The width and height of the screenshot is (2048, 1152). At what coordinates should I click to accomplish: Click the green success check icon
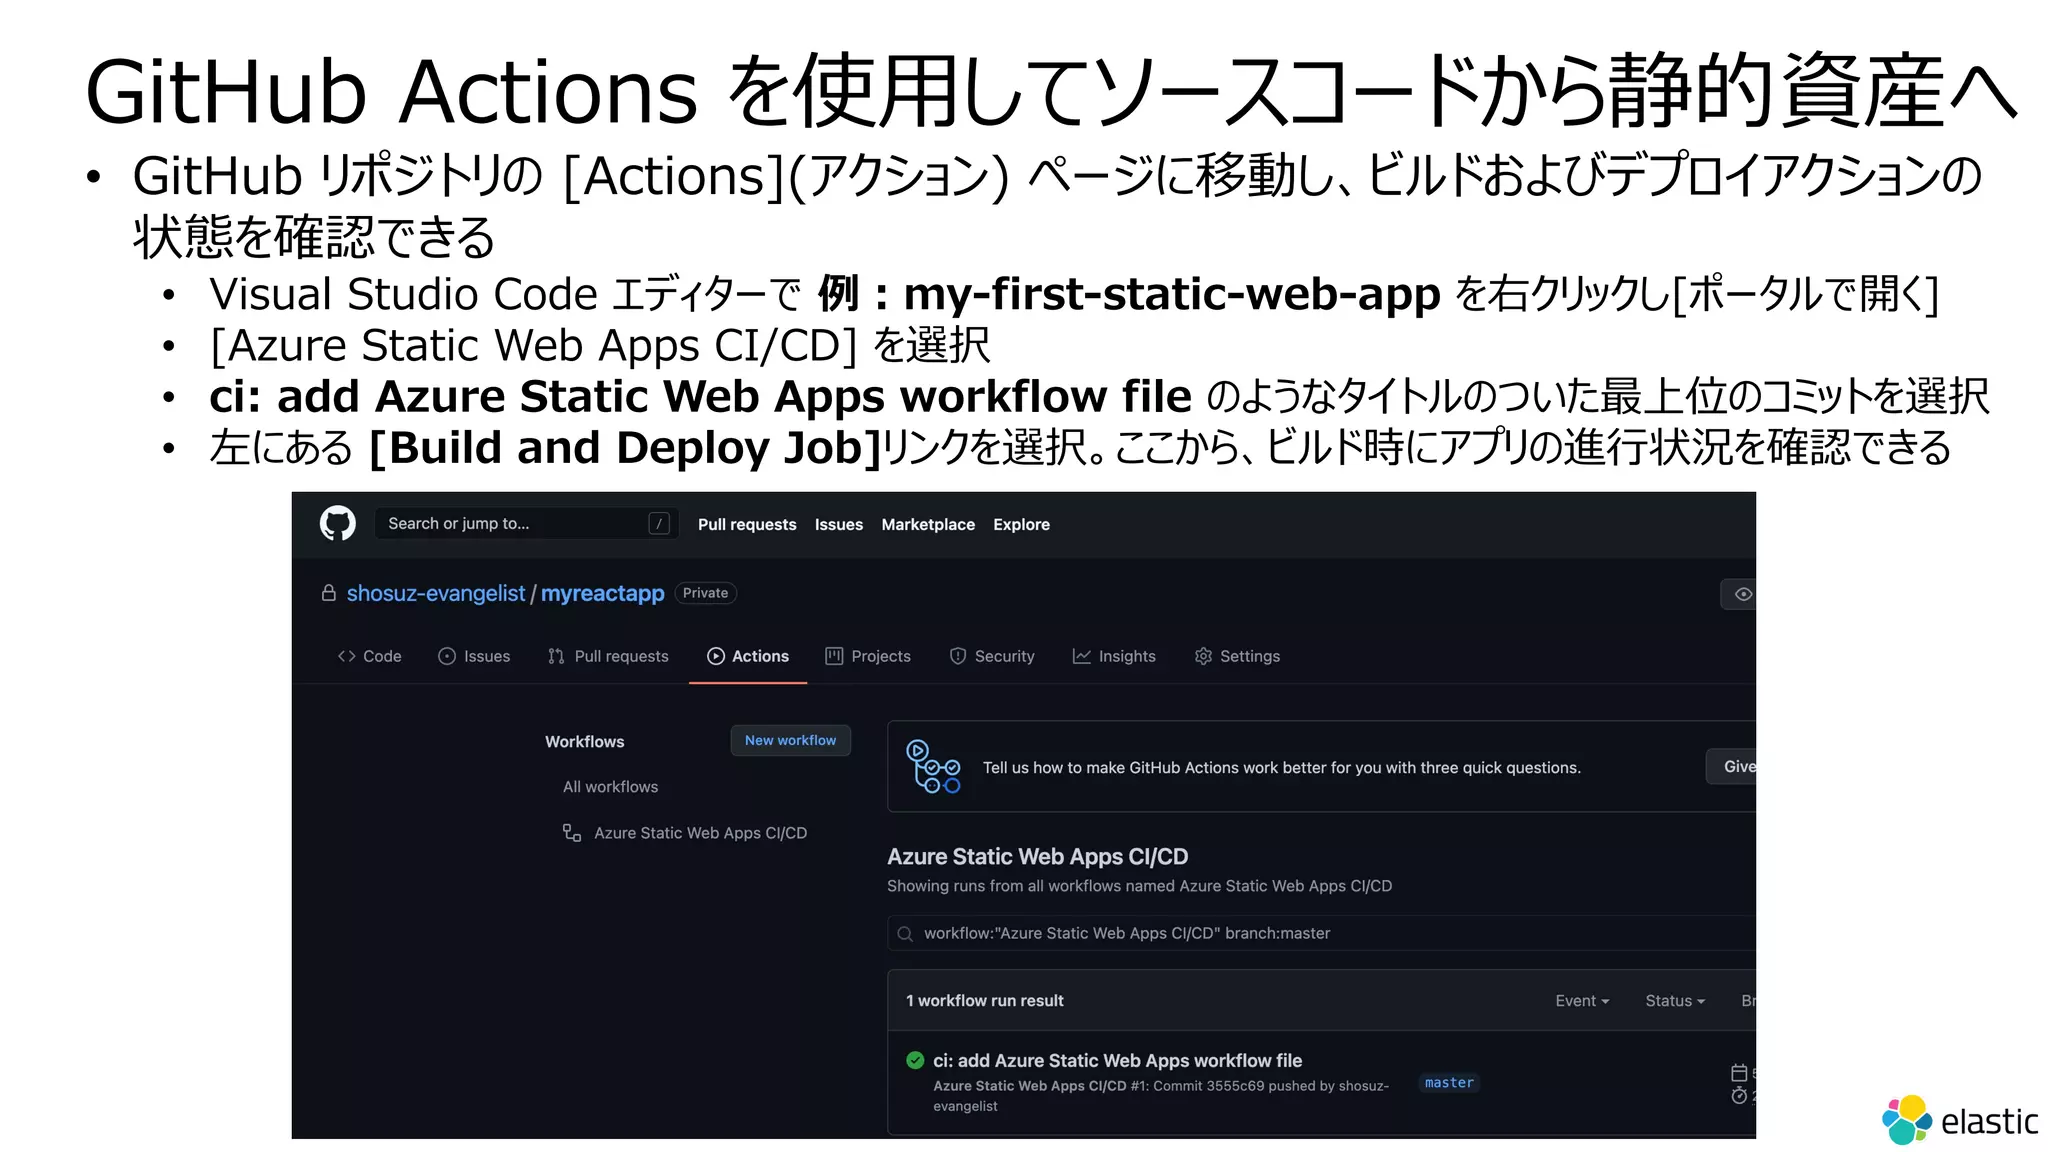[915, 1060]
